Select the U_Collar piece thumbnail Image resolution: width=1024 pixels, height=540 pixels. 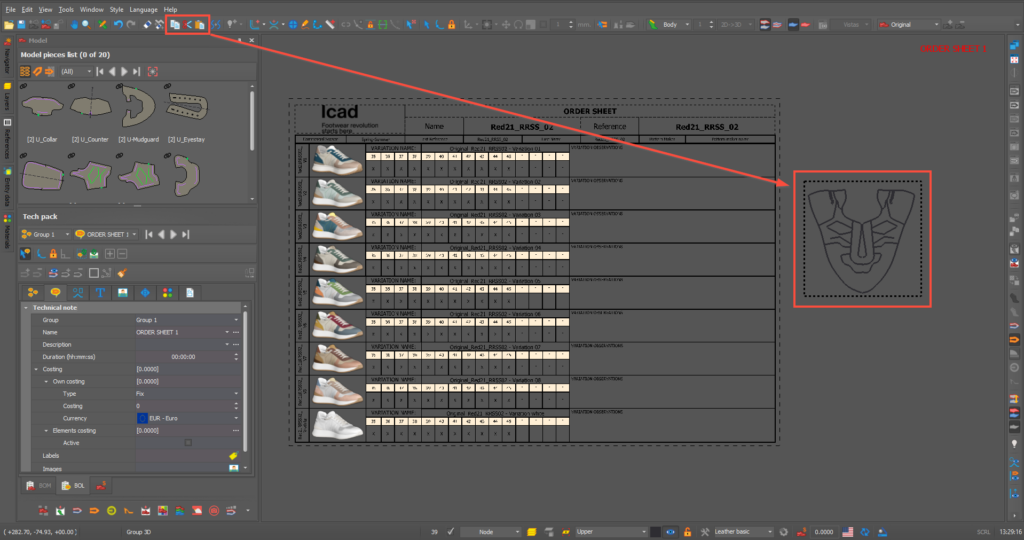(41, 112)
